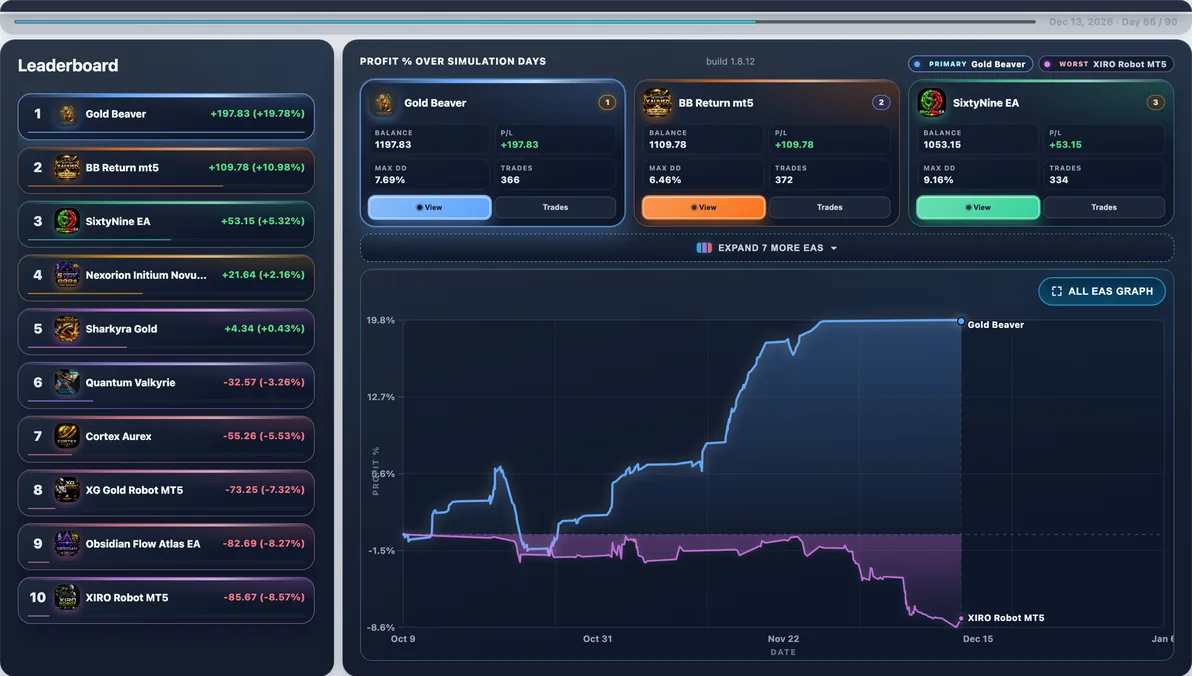Click rank badge 3 on the SixtyNine EA card
The height and width of the screenshot is (676, 1192).
click(x=1156, y=103)
